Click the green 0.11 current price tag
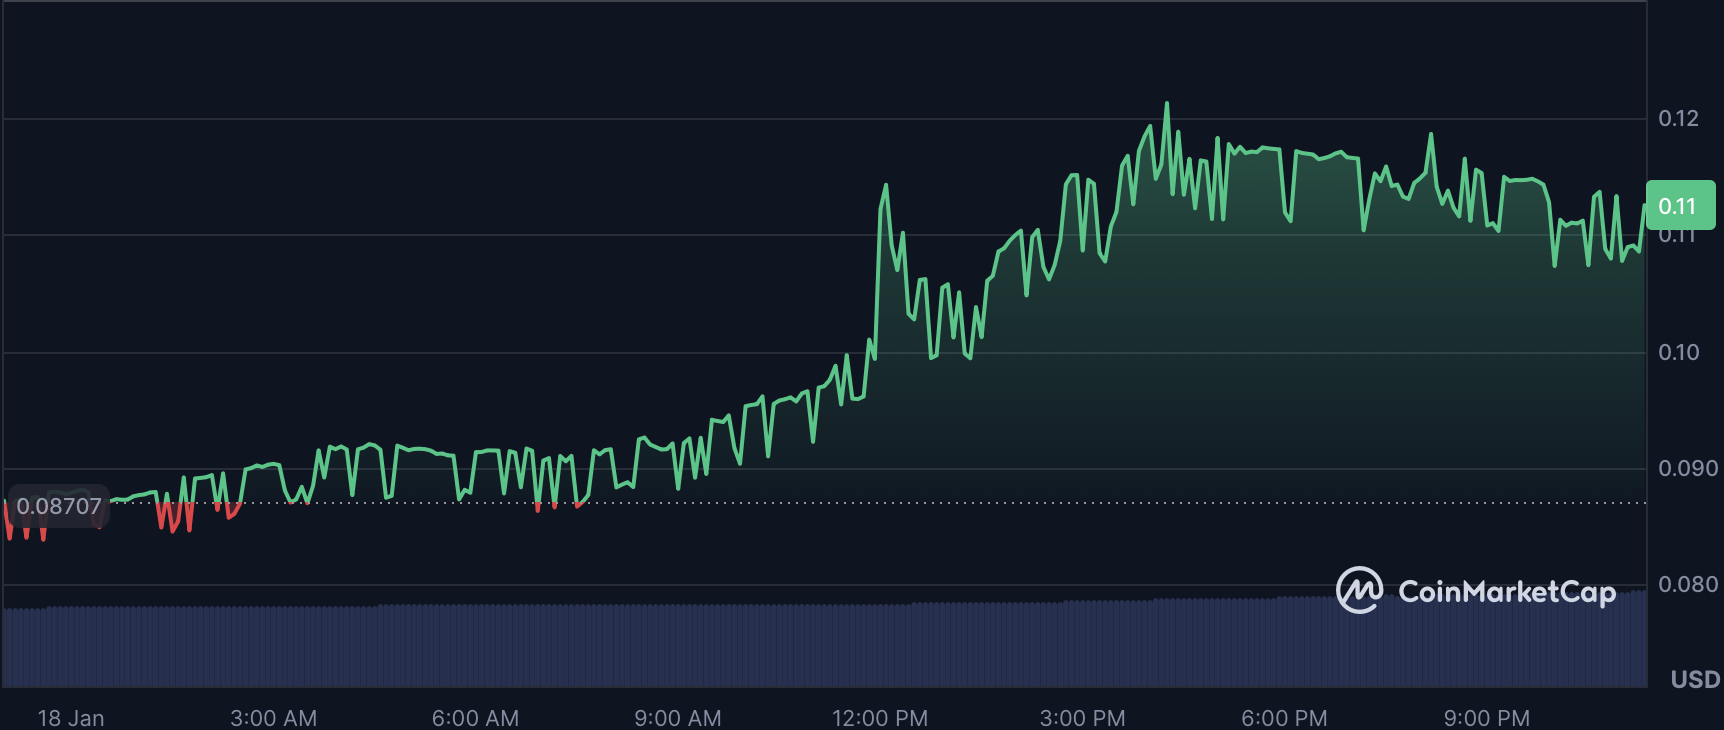Image resolution: width=1724 pixels, height=730 pixels. (1680, 206)
